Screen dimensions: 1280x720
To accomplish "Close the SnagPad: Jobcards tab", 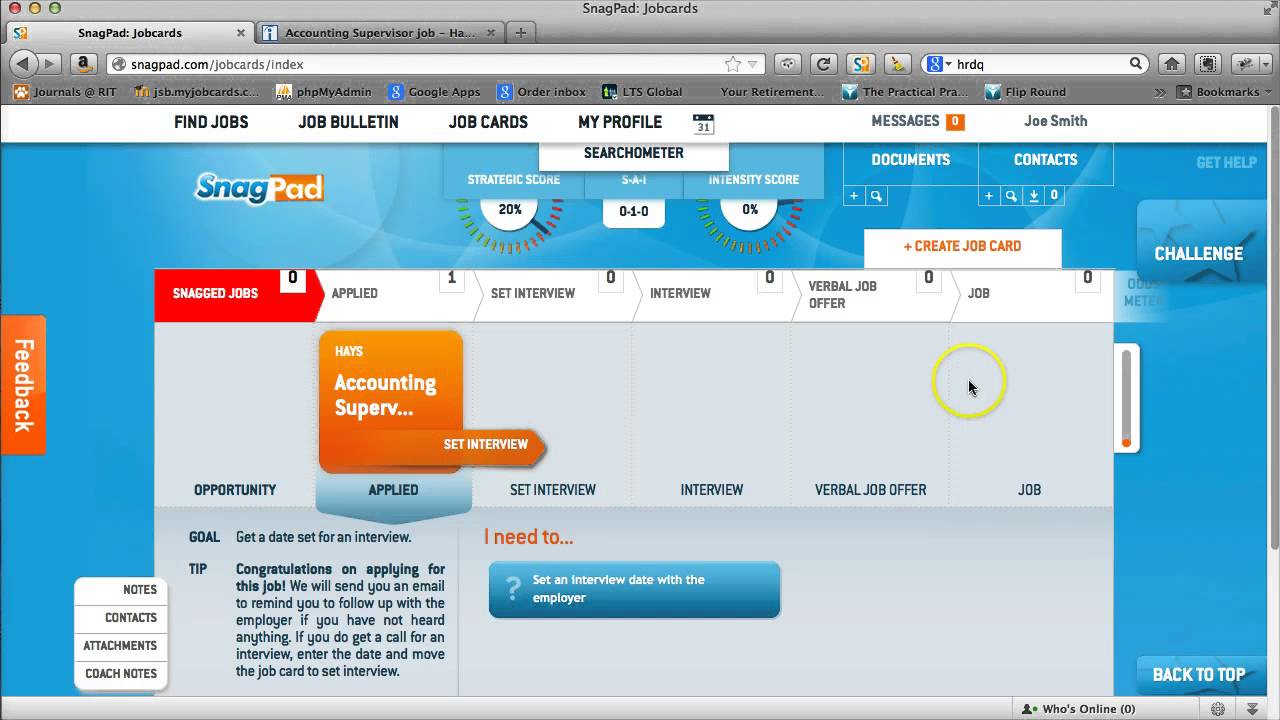I will (240, 33).
